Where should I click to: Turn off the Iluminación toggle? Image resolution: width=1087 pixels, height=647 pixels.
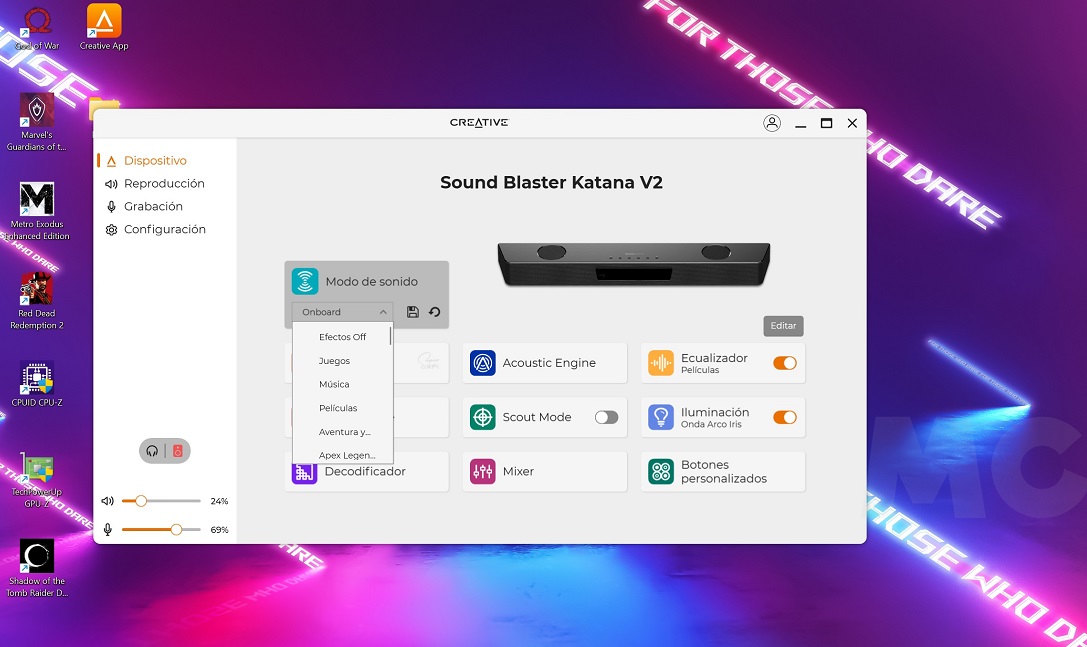[x=784, y=417]
